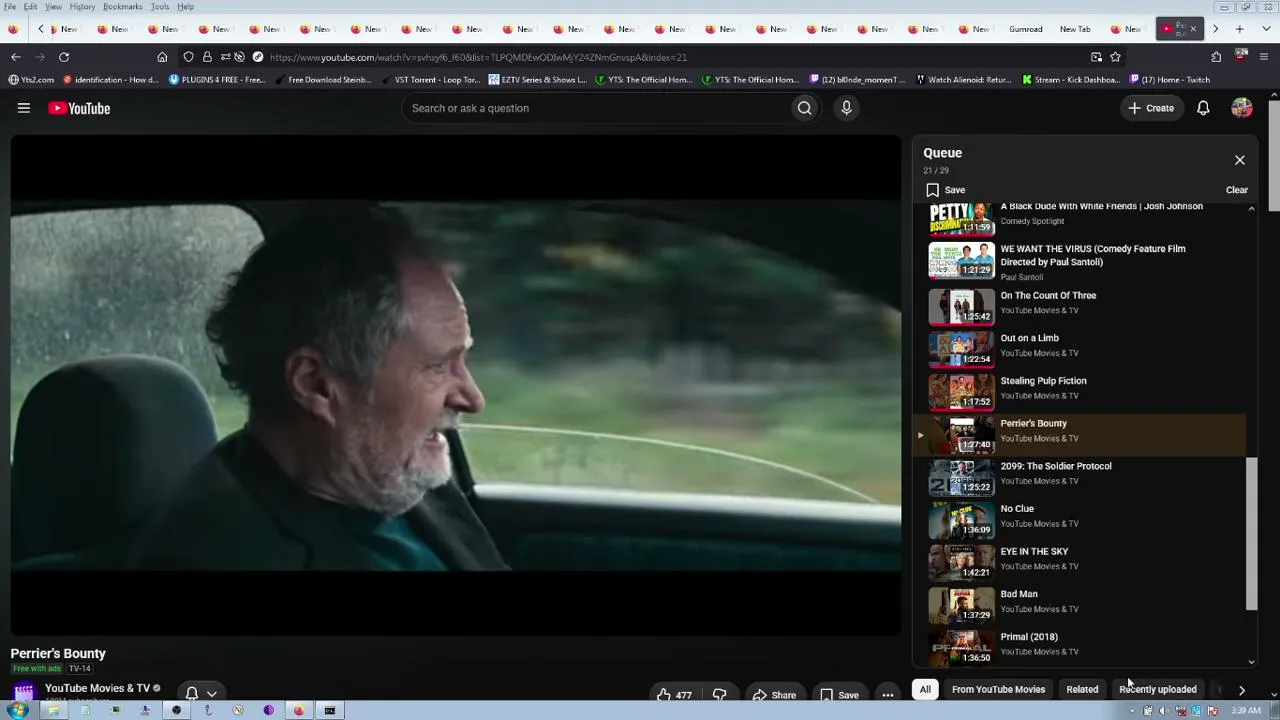The height and width of the screenshot is (720, 1280).
Task: Select the Recently uploaded chip
Action: click(1157, 689)
